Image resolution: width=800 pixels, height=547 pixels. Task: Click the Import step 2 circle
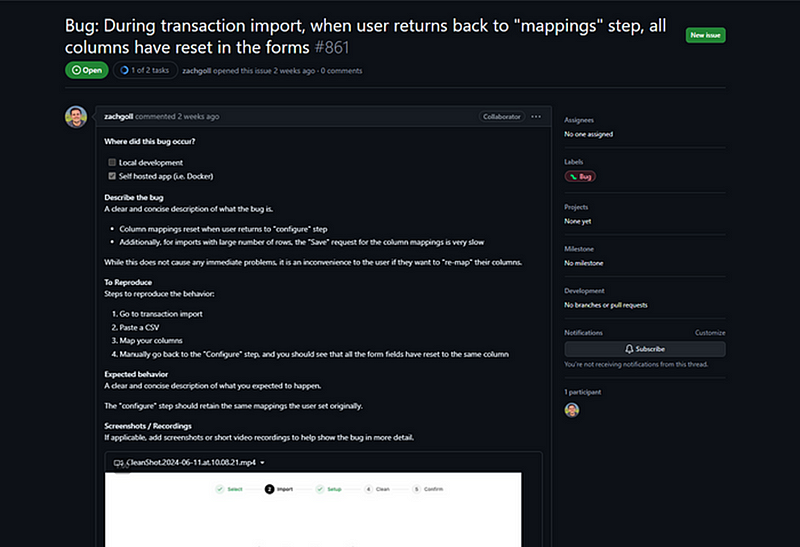270,490
